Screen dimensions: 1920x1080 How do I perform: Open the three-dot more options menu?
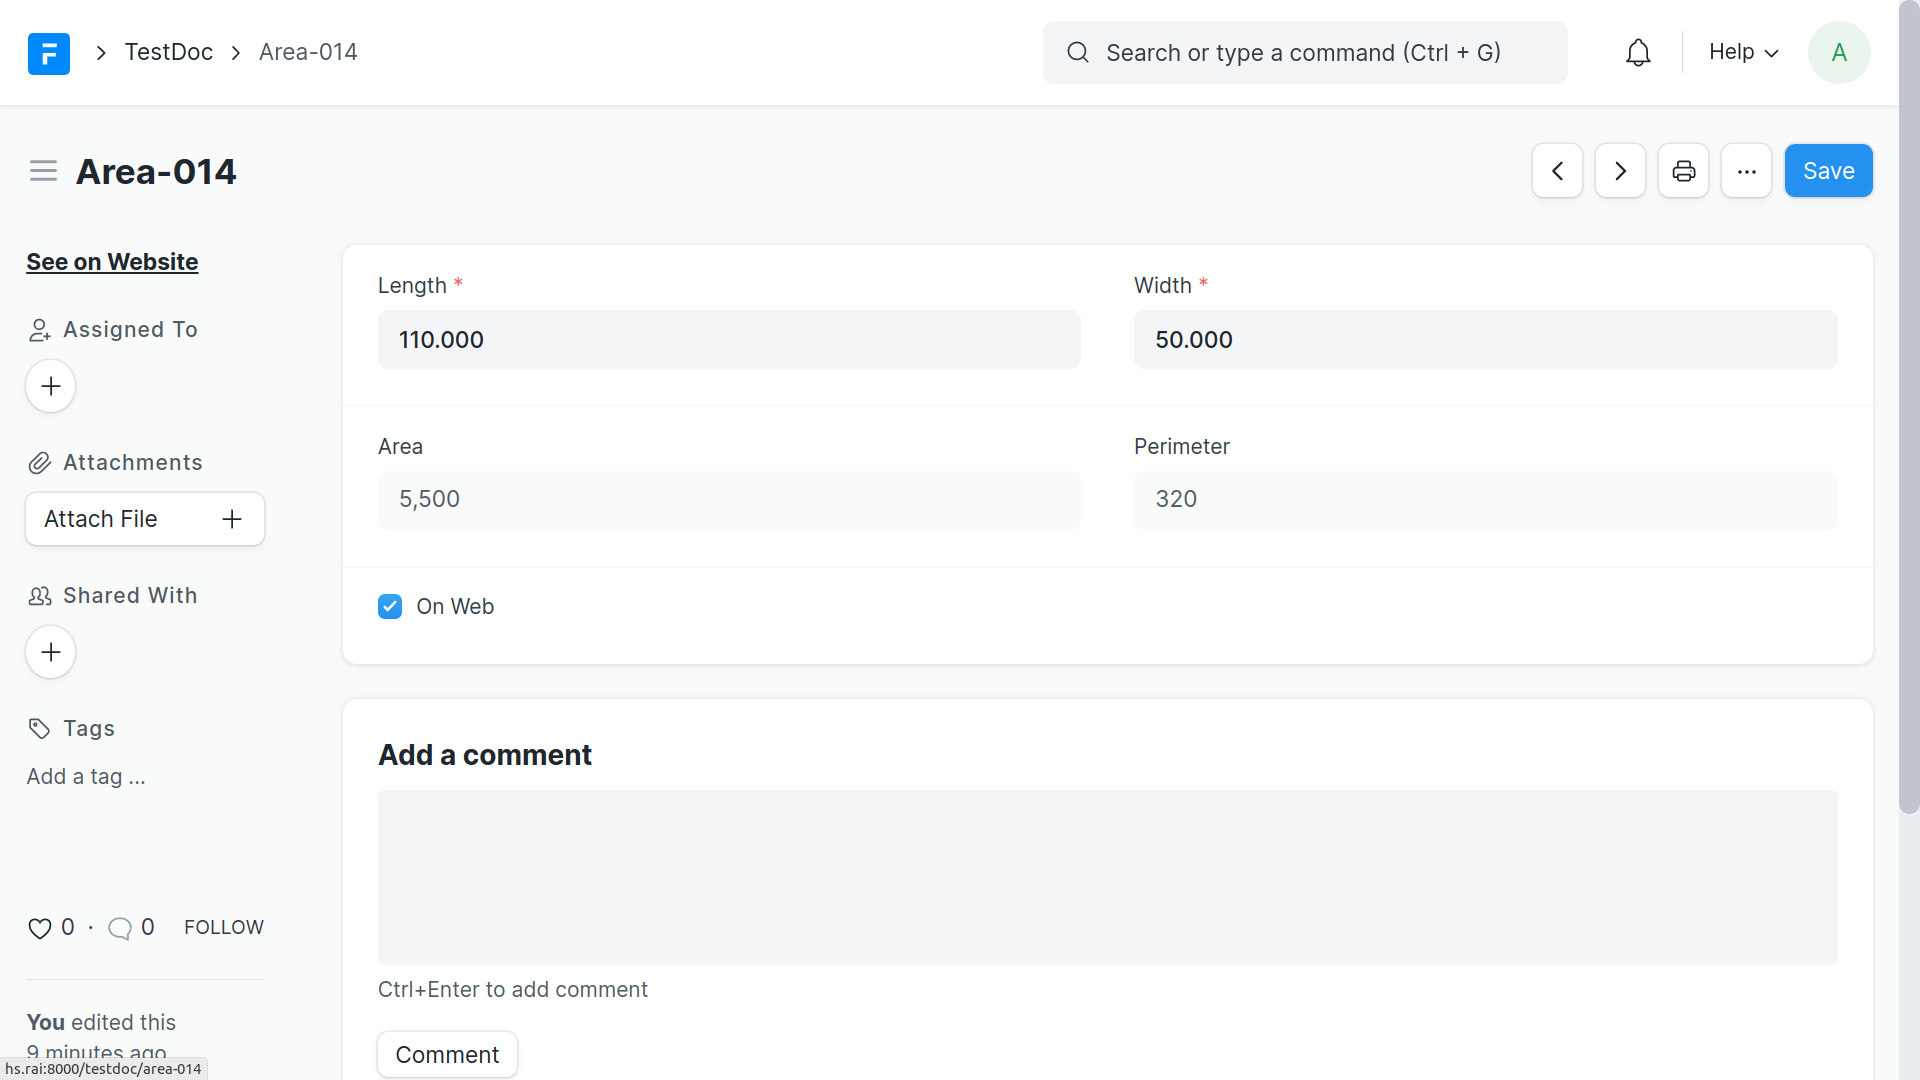[x=1746, y=171]
